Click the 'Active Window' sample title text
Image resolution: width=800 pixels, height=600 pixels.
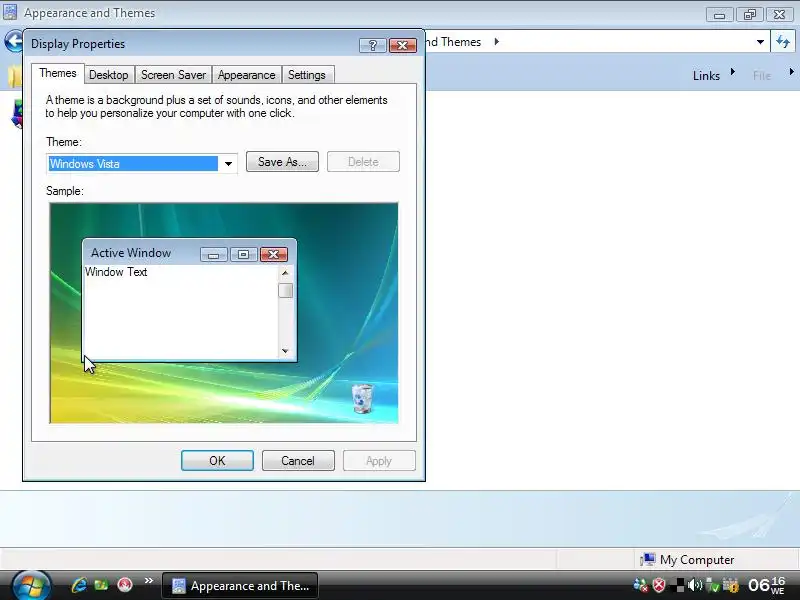(131, 253)
